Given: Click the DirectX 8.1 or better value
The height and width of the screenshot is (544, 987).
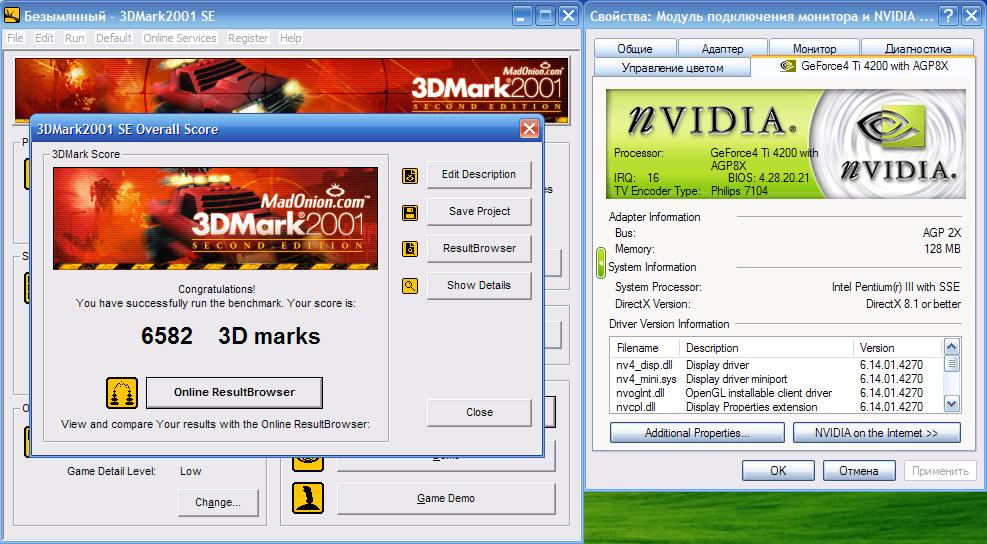Looking at the screenshot, I should tap(913, 304).
